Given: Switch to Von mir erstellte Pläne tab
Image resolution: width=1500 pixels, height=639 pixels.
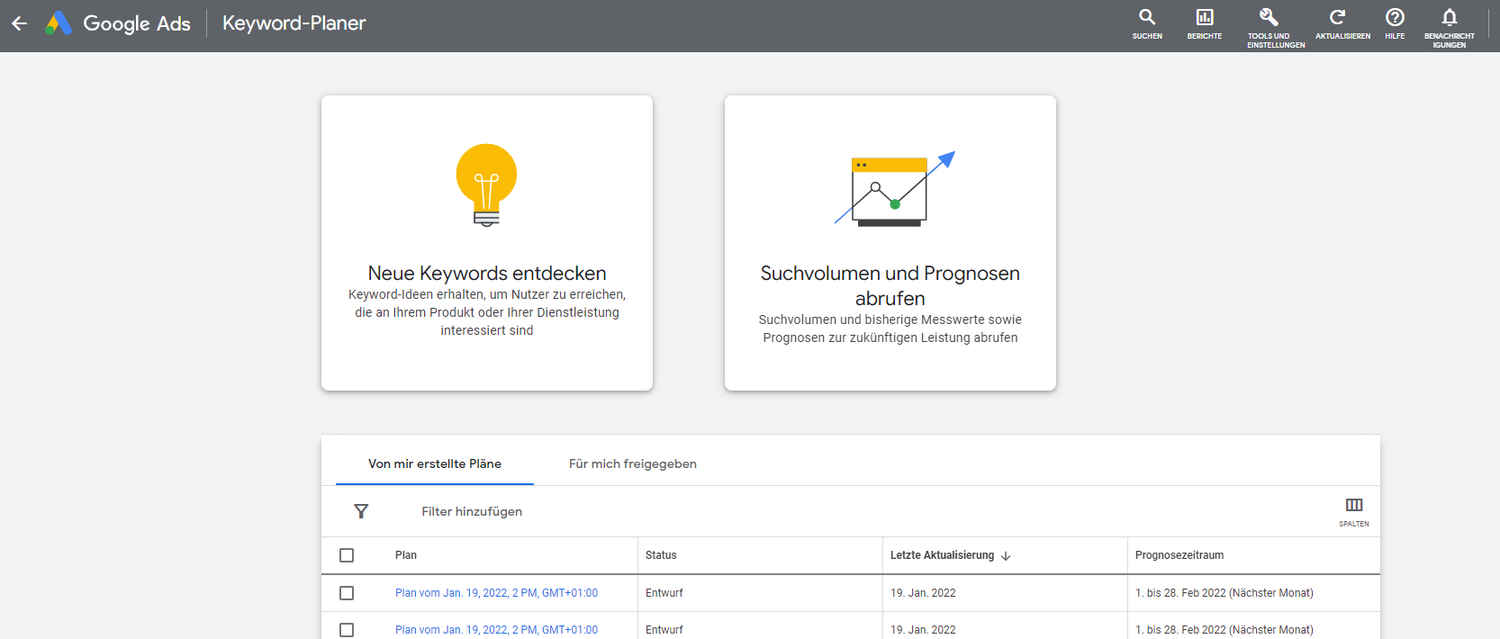Looking at the screenshot, I should click(435, 464).
